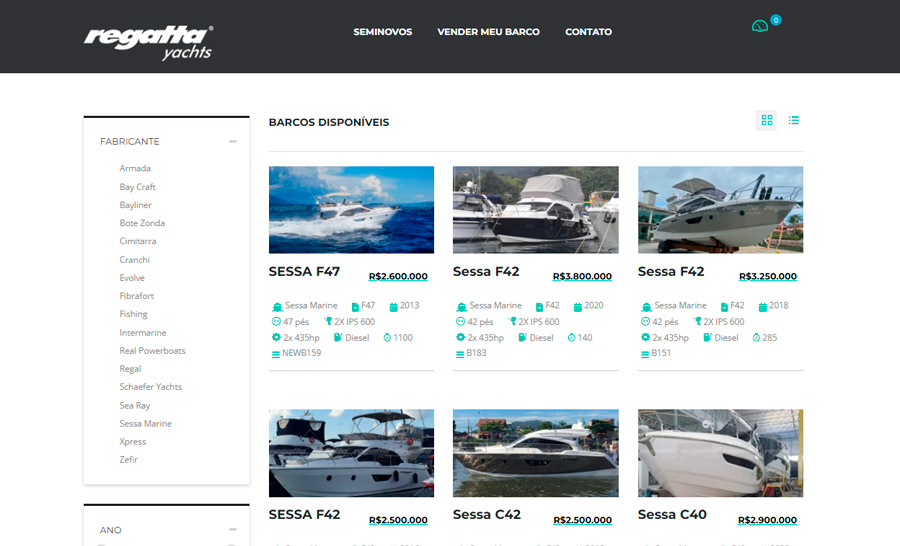Viewport: 900px width, 546px height.
Task: Filter by manufacturer Armada
Action: pos(135,168)
